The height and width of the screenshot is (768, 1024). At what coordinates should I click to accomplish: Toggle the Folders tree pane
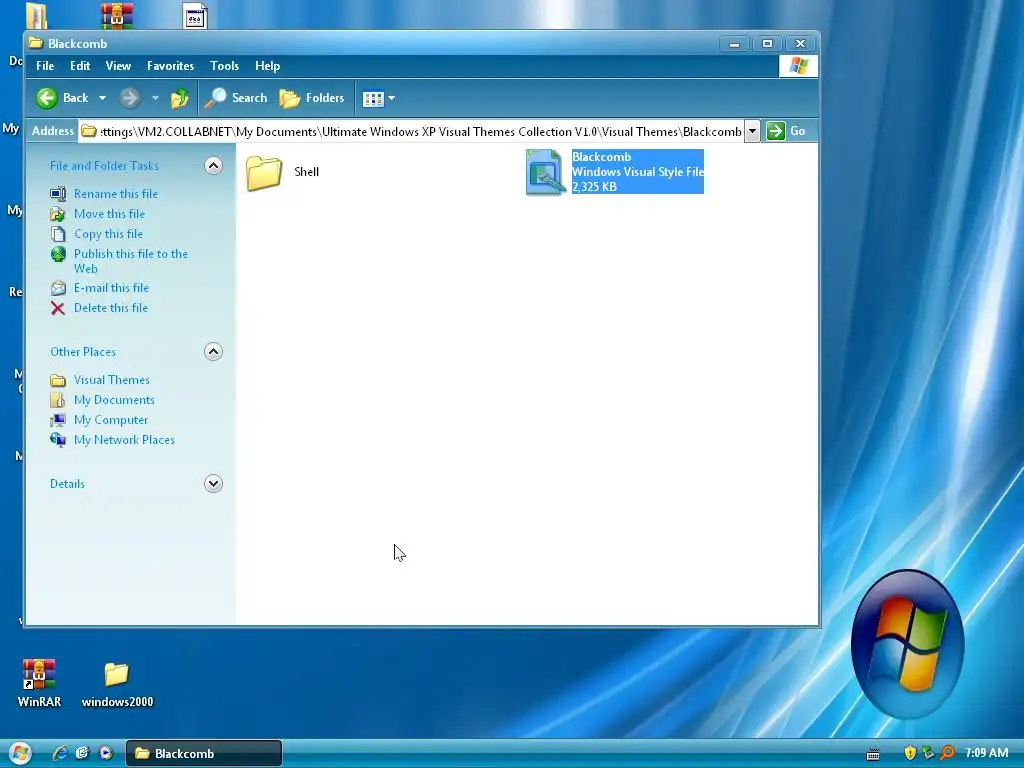click(312, 98)
